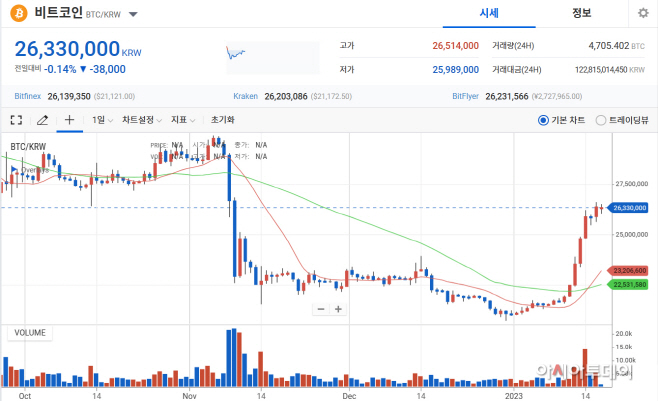Expand the BTC/KRW market selector arrow
Image resolution: width=658 pixels, height=401 pixels.
coord(133,15)
